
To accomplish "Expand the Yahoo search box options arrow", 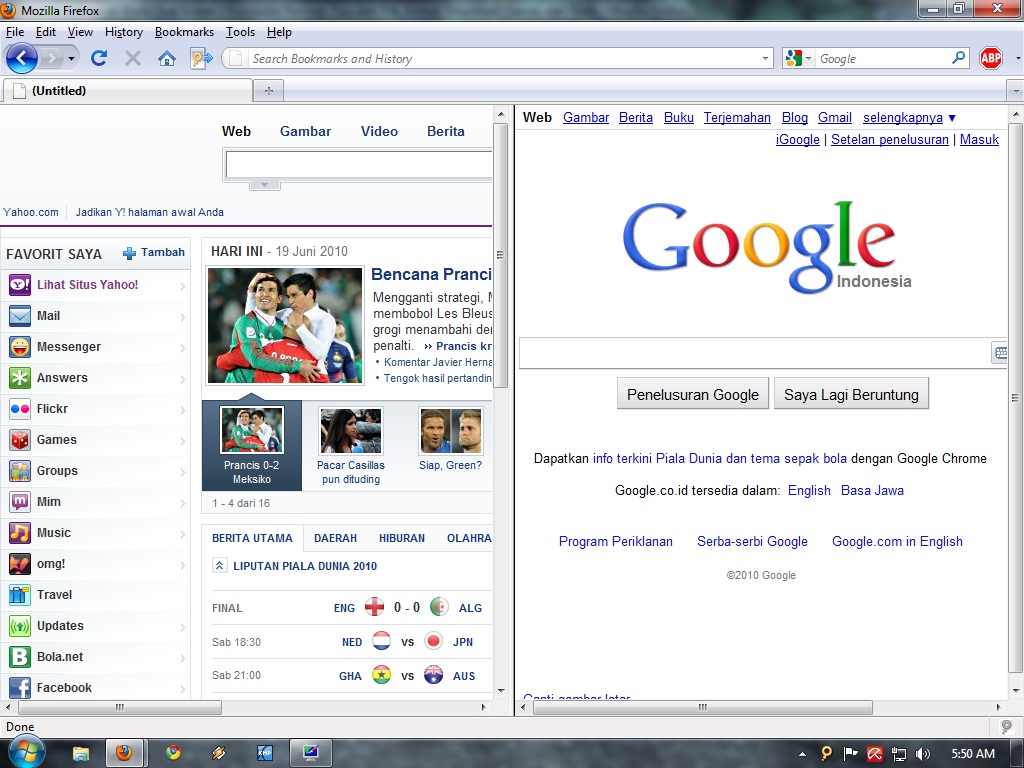I will click(x=264, y=185).
